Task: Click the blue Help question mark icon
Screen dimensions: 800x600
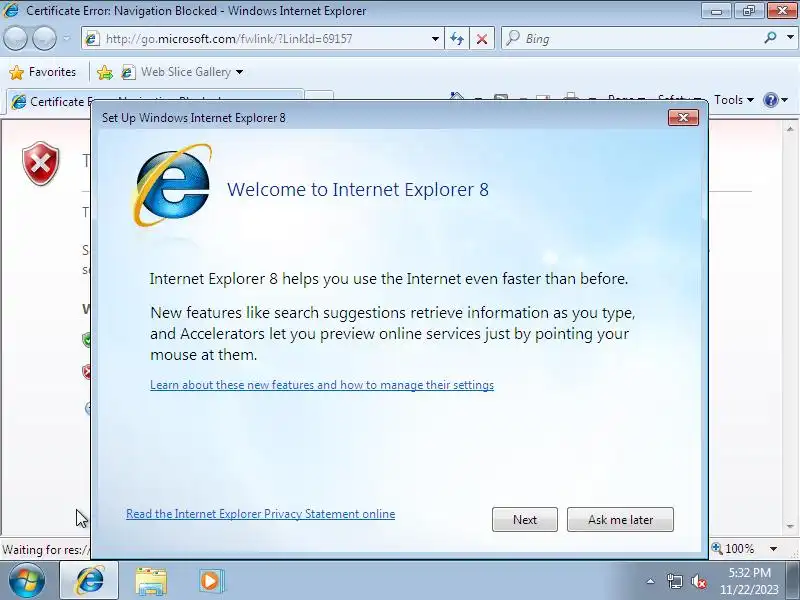Action: (x=770, y=100)
